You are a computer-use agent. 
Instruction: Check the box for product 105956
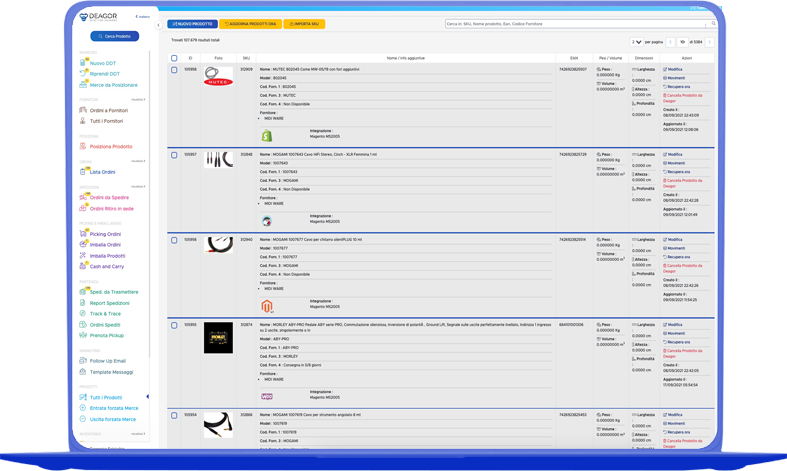[x=174, y=240]
